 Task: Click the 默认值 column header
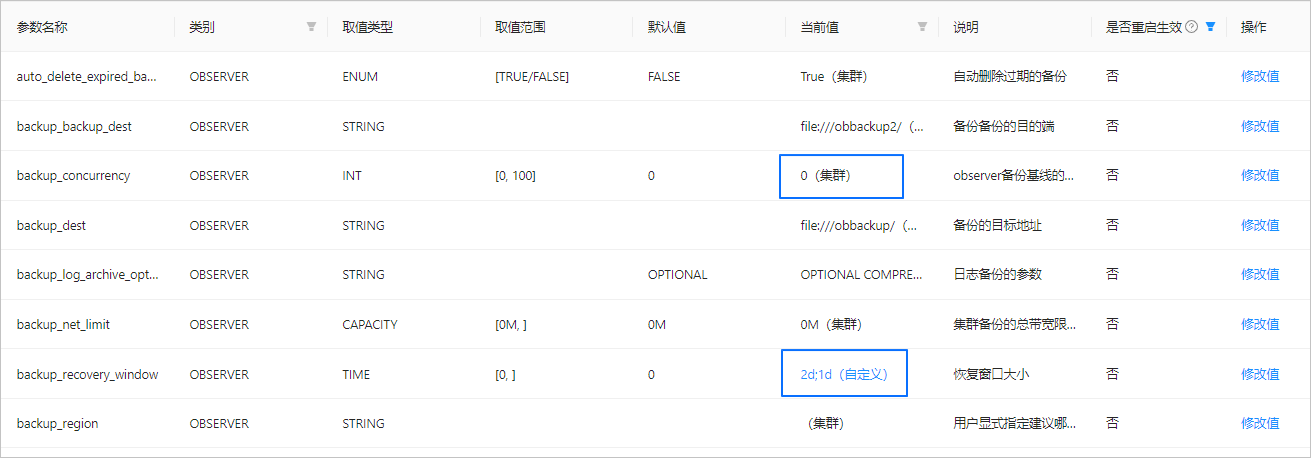(x=667, y=28)
